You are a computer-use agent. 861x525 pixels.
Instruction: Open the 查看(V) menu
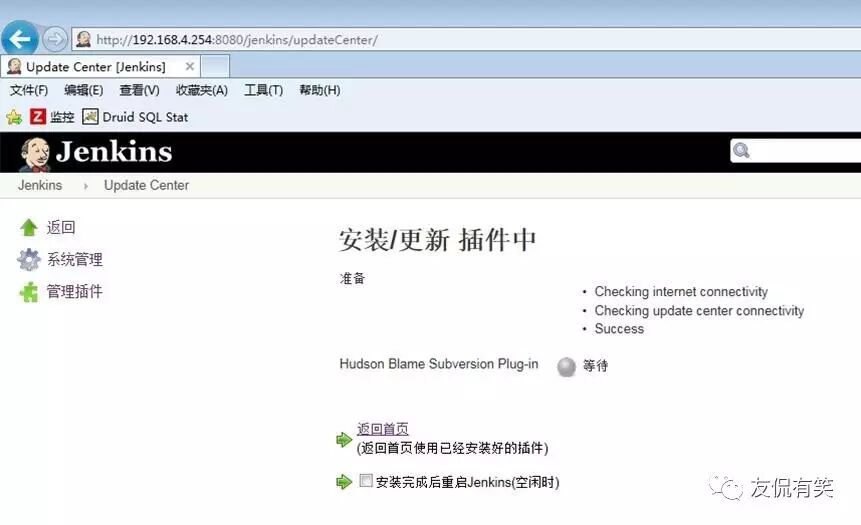click(x=139, y=90)
